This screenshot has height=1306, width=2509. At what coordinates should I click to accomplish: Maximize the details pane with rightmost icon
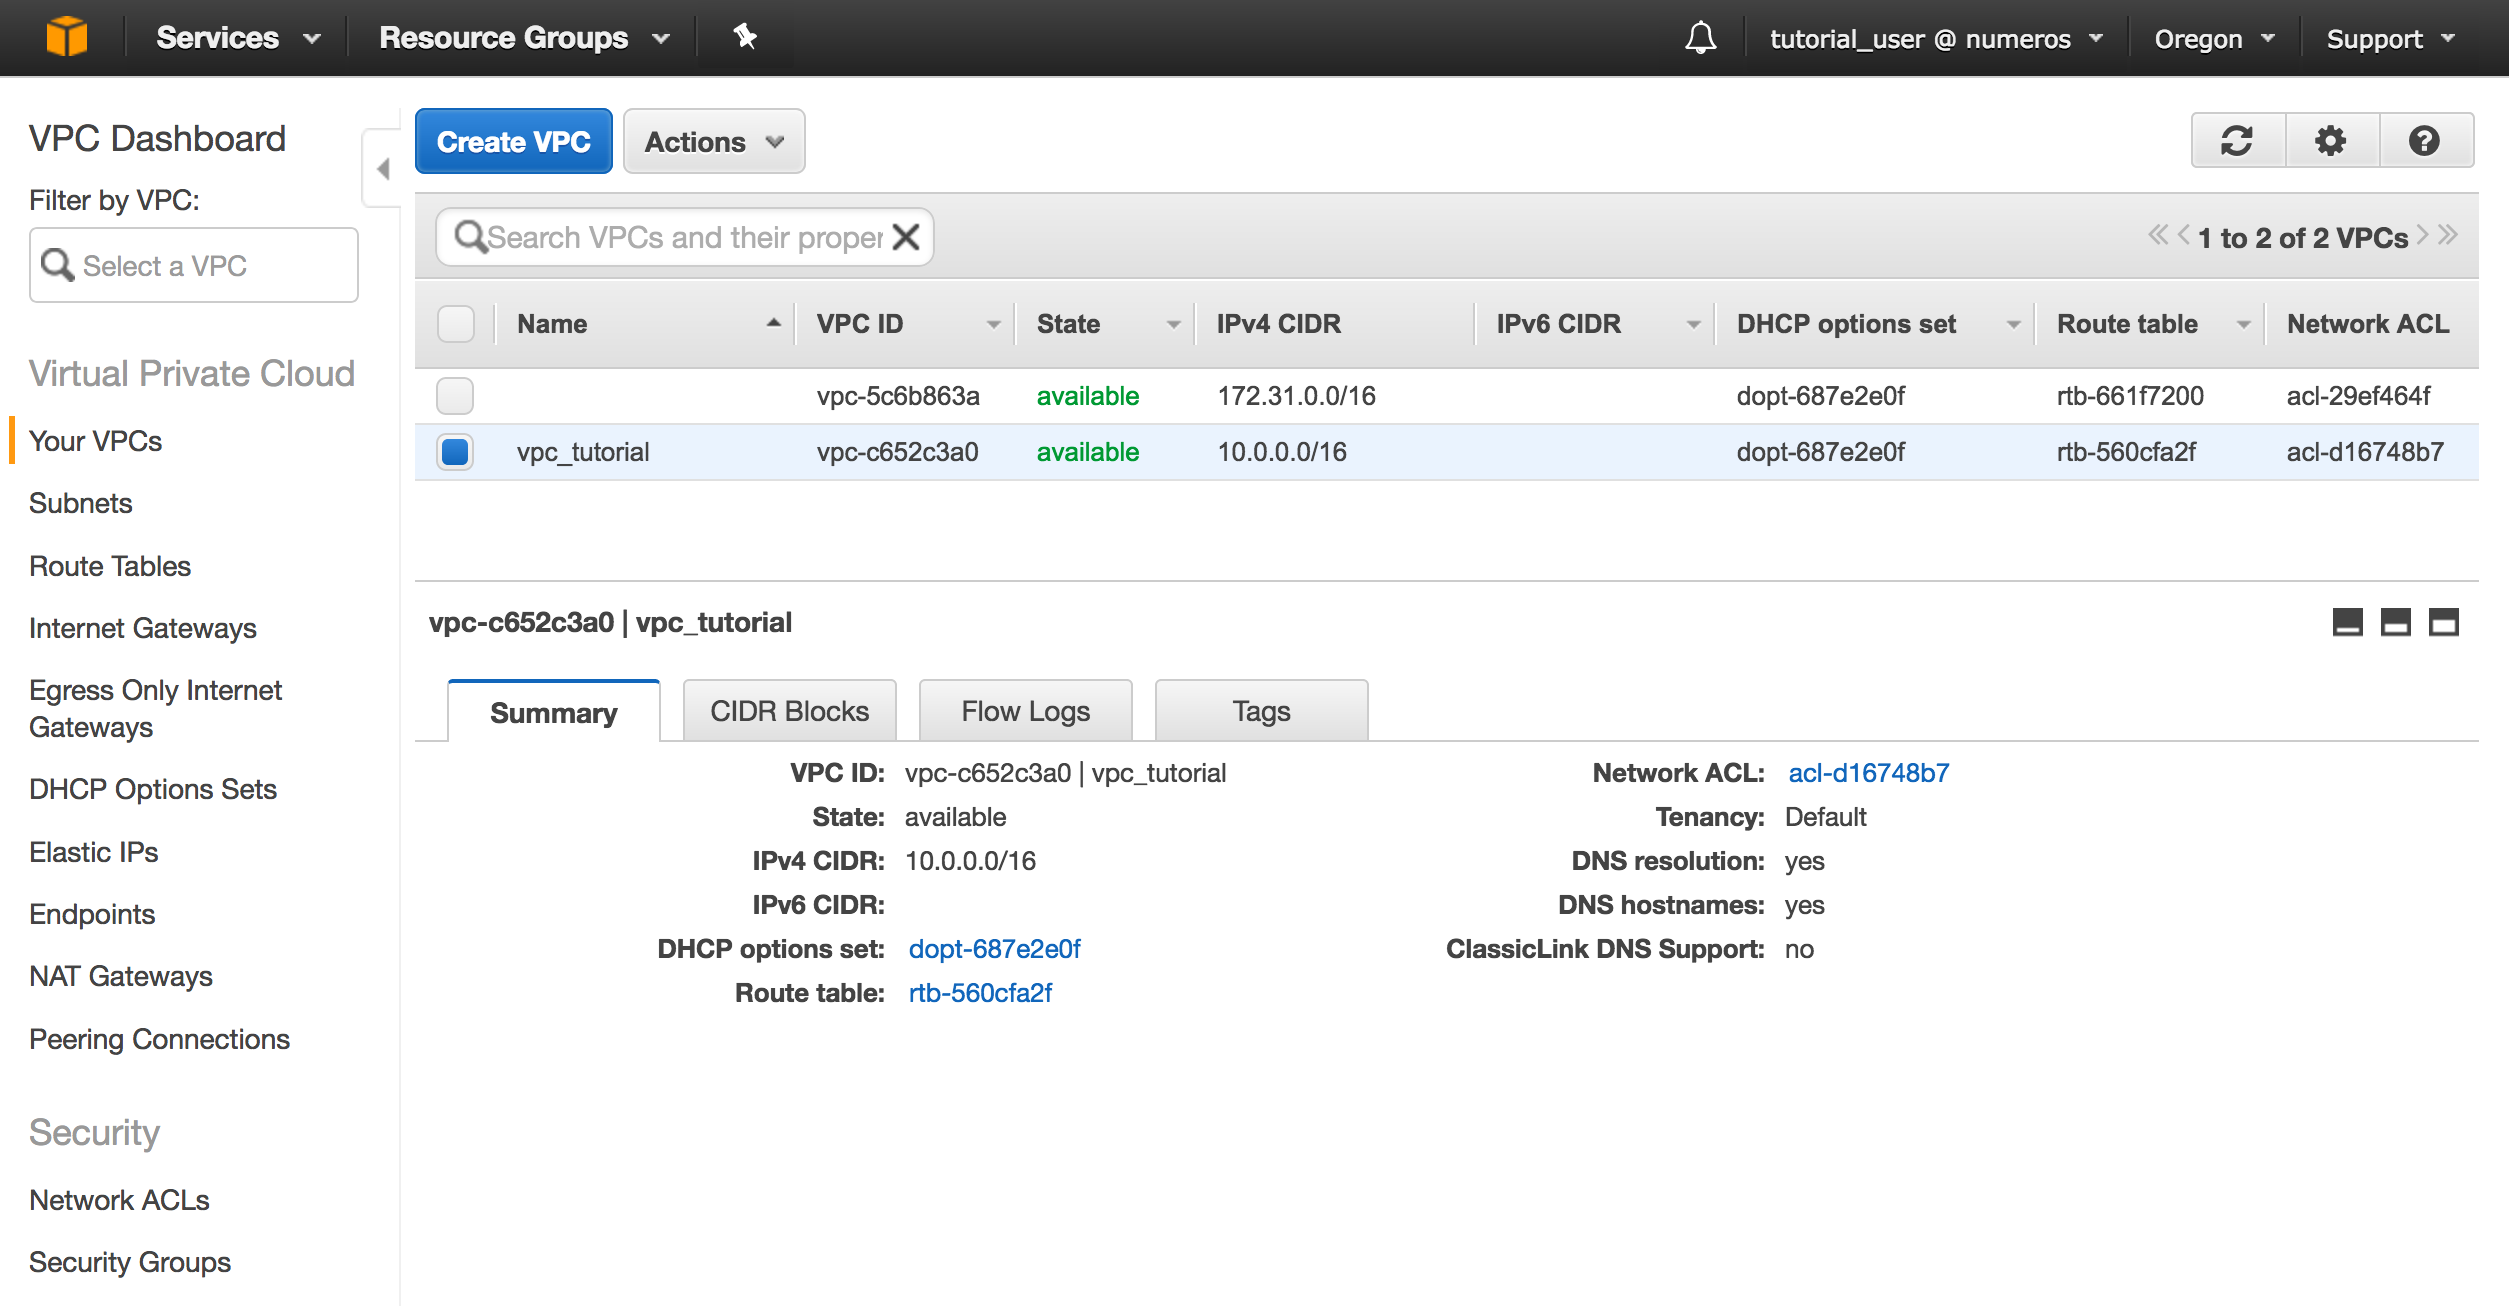[2444, 622]
